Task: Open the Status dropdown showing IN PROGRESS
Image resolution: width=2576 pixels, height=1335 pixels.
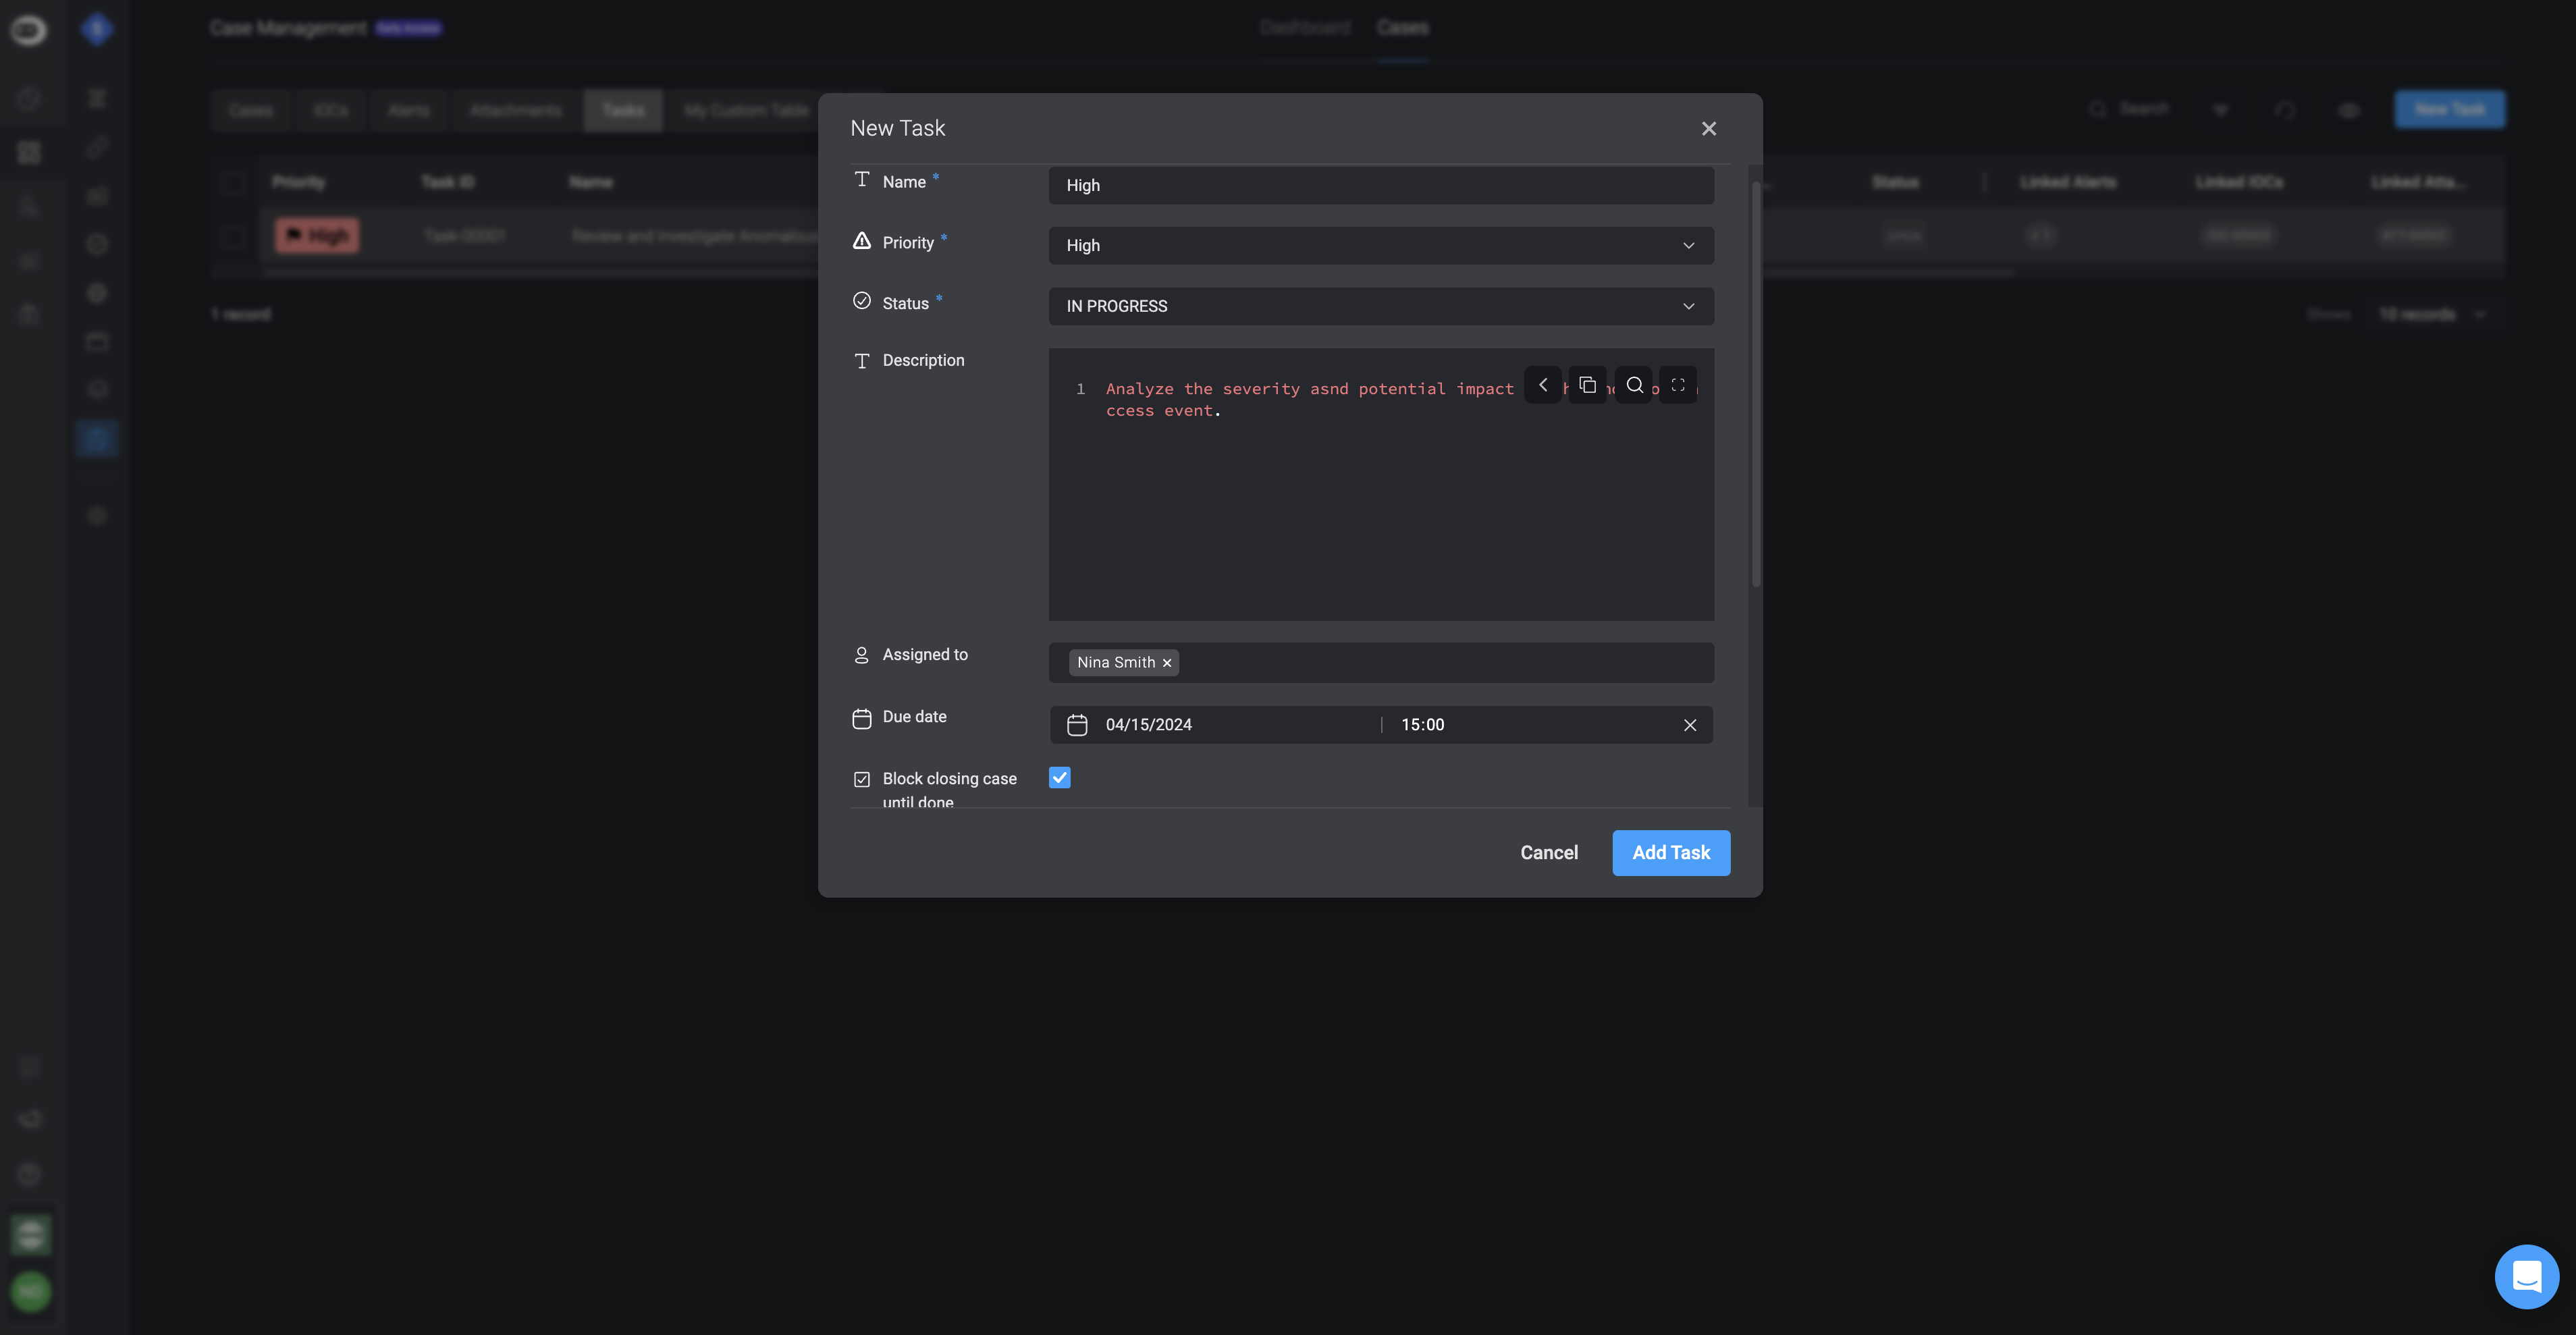Action: [x=1380, y=306]
